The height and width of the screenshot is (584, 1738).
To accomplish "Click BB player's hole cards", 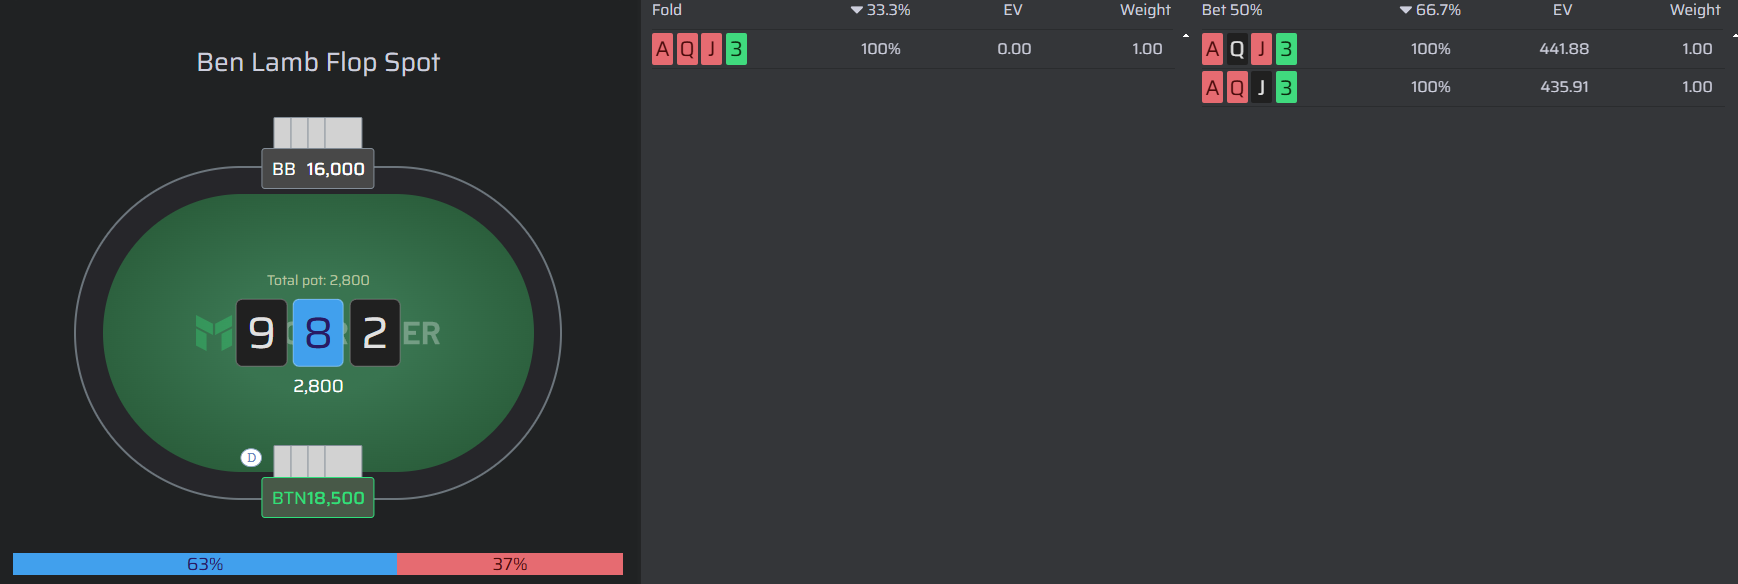I will [x=318, y=133].
